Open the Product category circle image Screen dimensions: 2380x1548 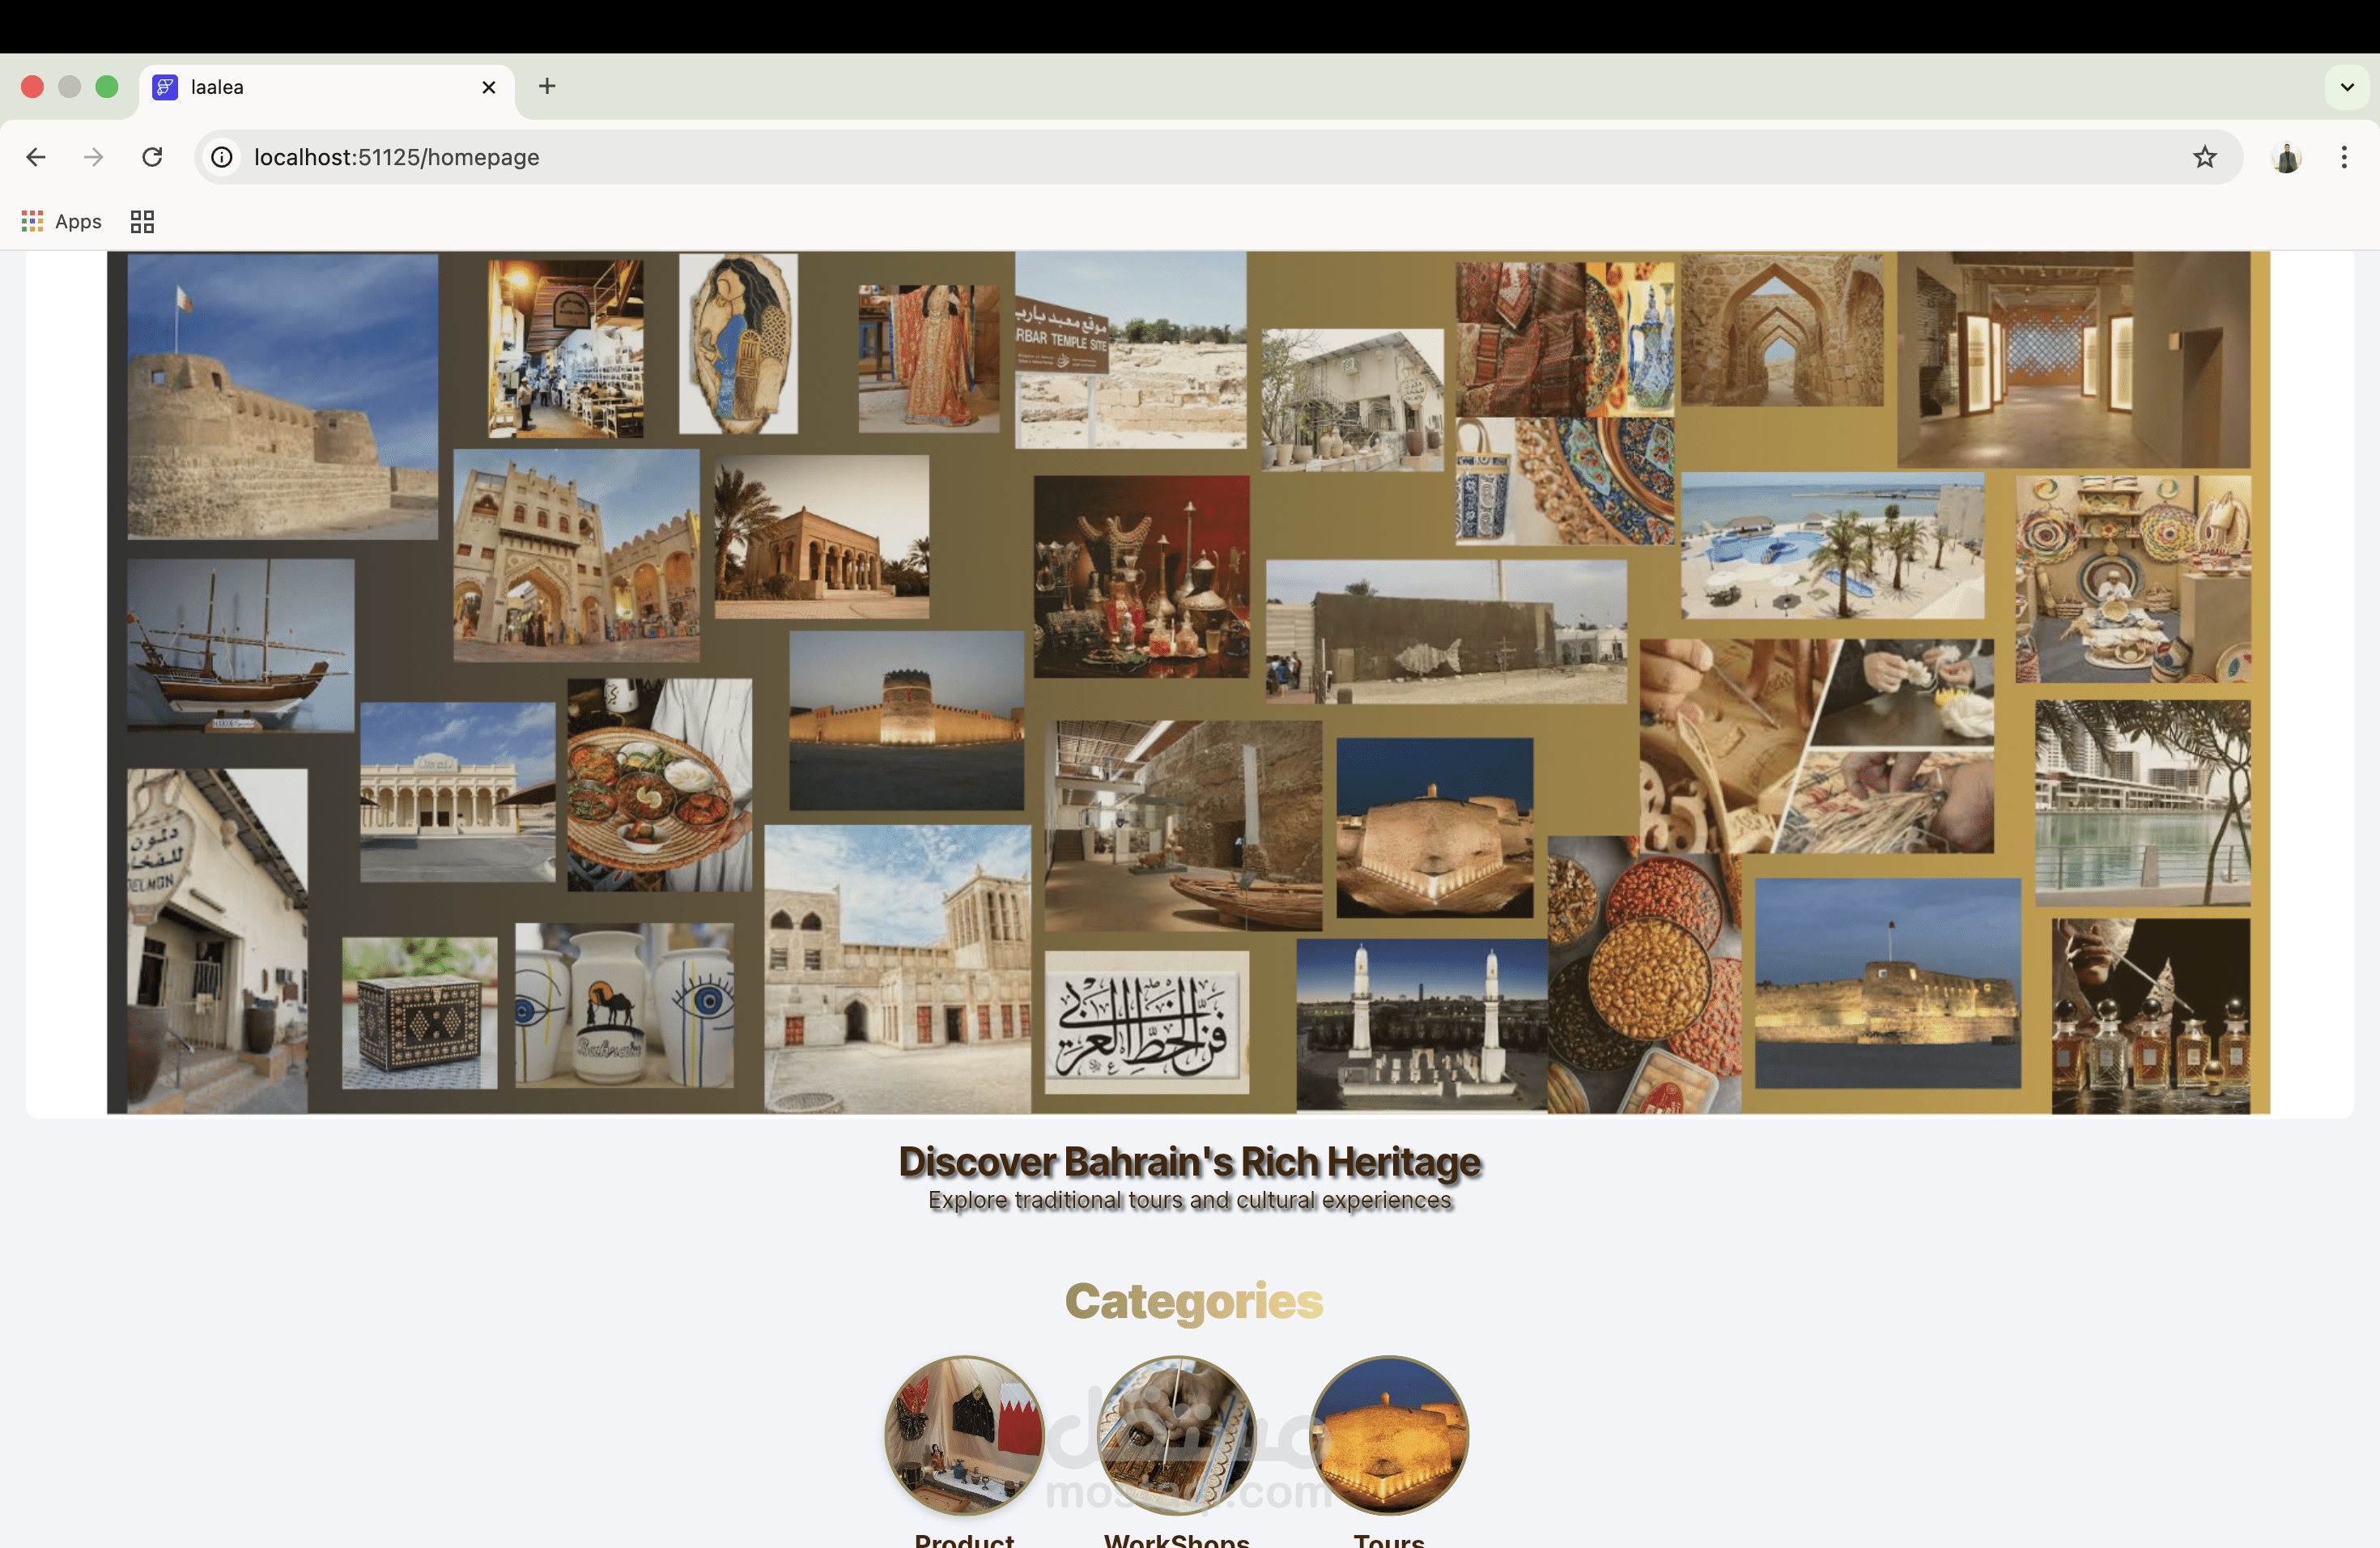click(964, 1434)
